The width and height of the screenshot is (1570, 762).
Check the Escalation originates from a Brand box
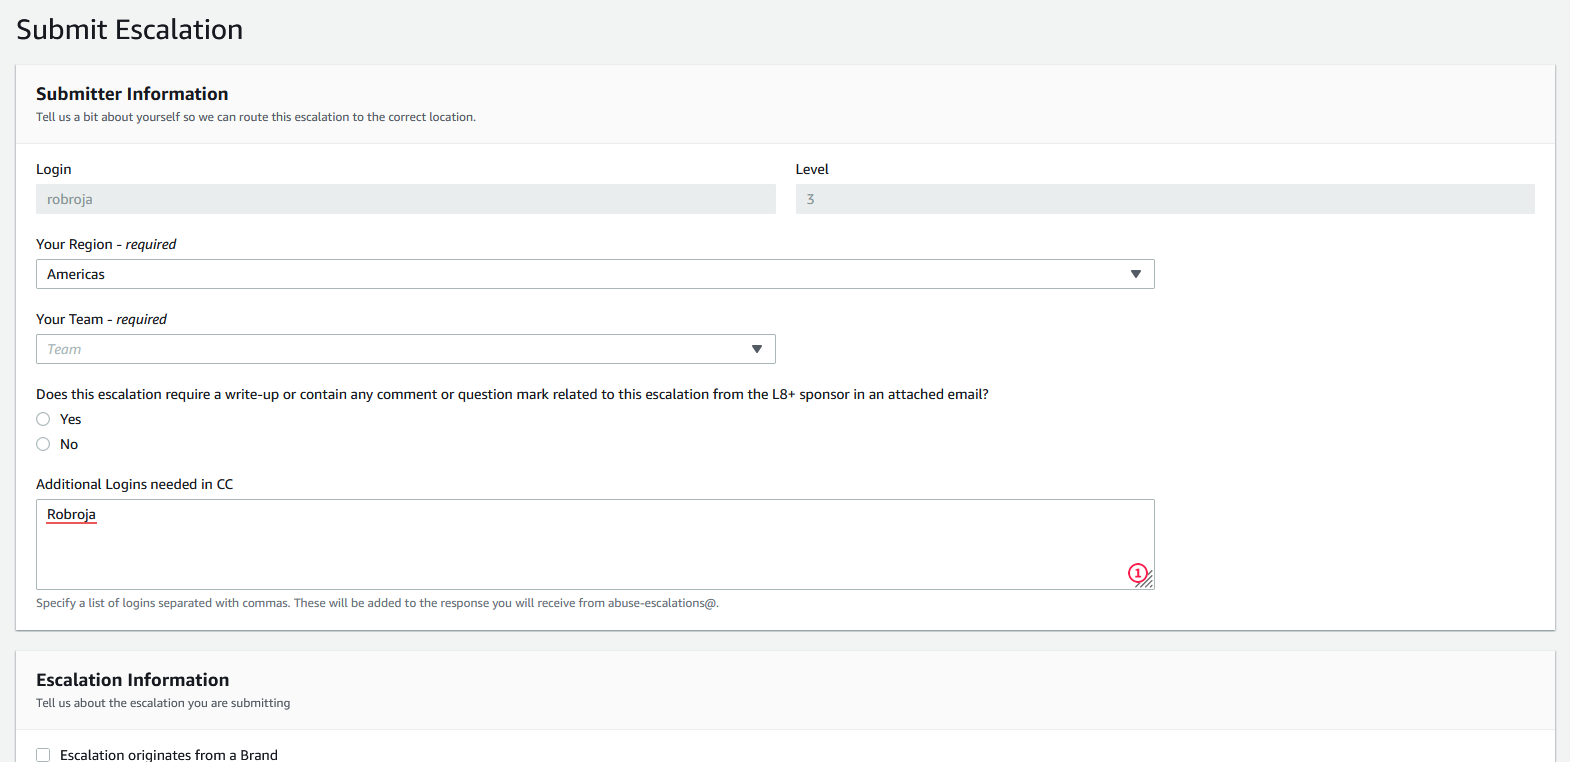[x=43, y=755]
